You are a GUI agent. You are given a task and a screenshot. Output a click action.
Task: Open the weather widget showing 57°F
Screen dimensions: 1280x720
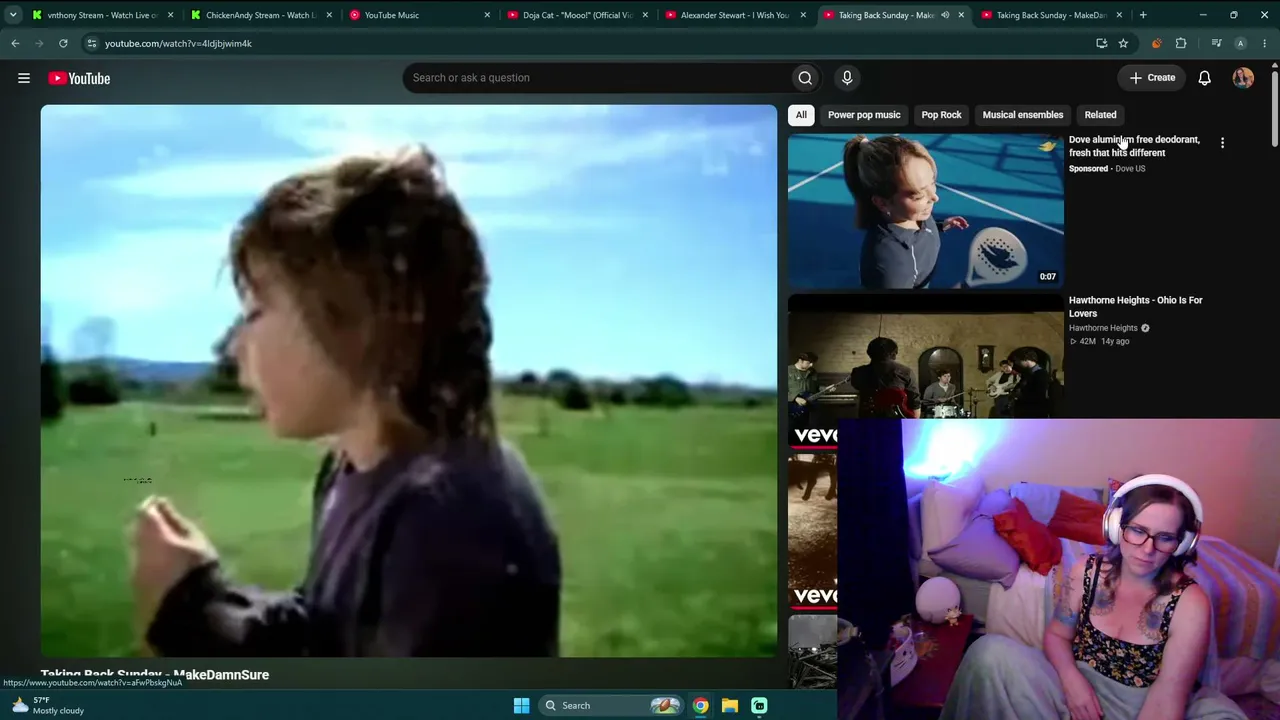48,705
